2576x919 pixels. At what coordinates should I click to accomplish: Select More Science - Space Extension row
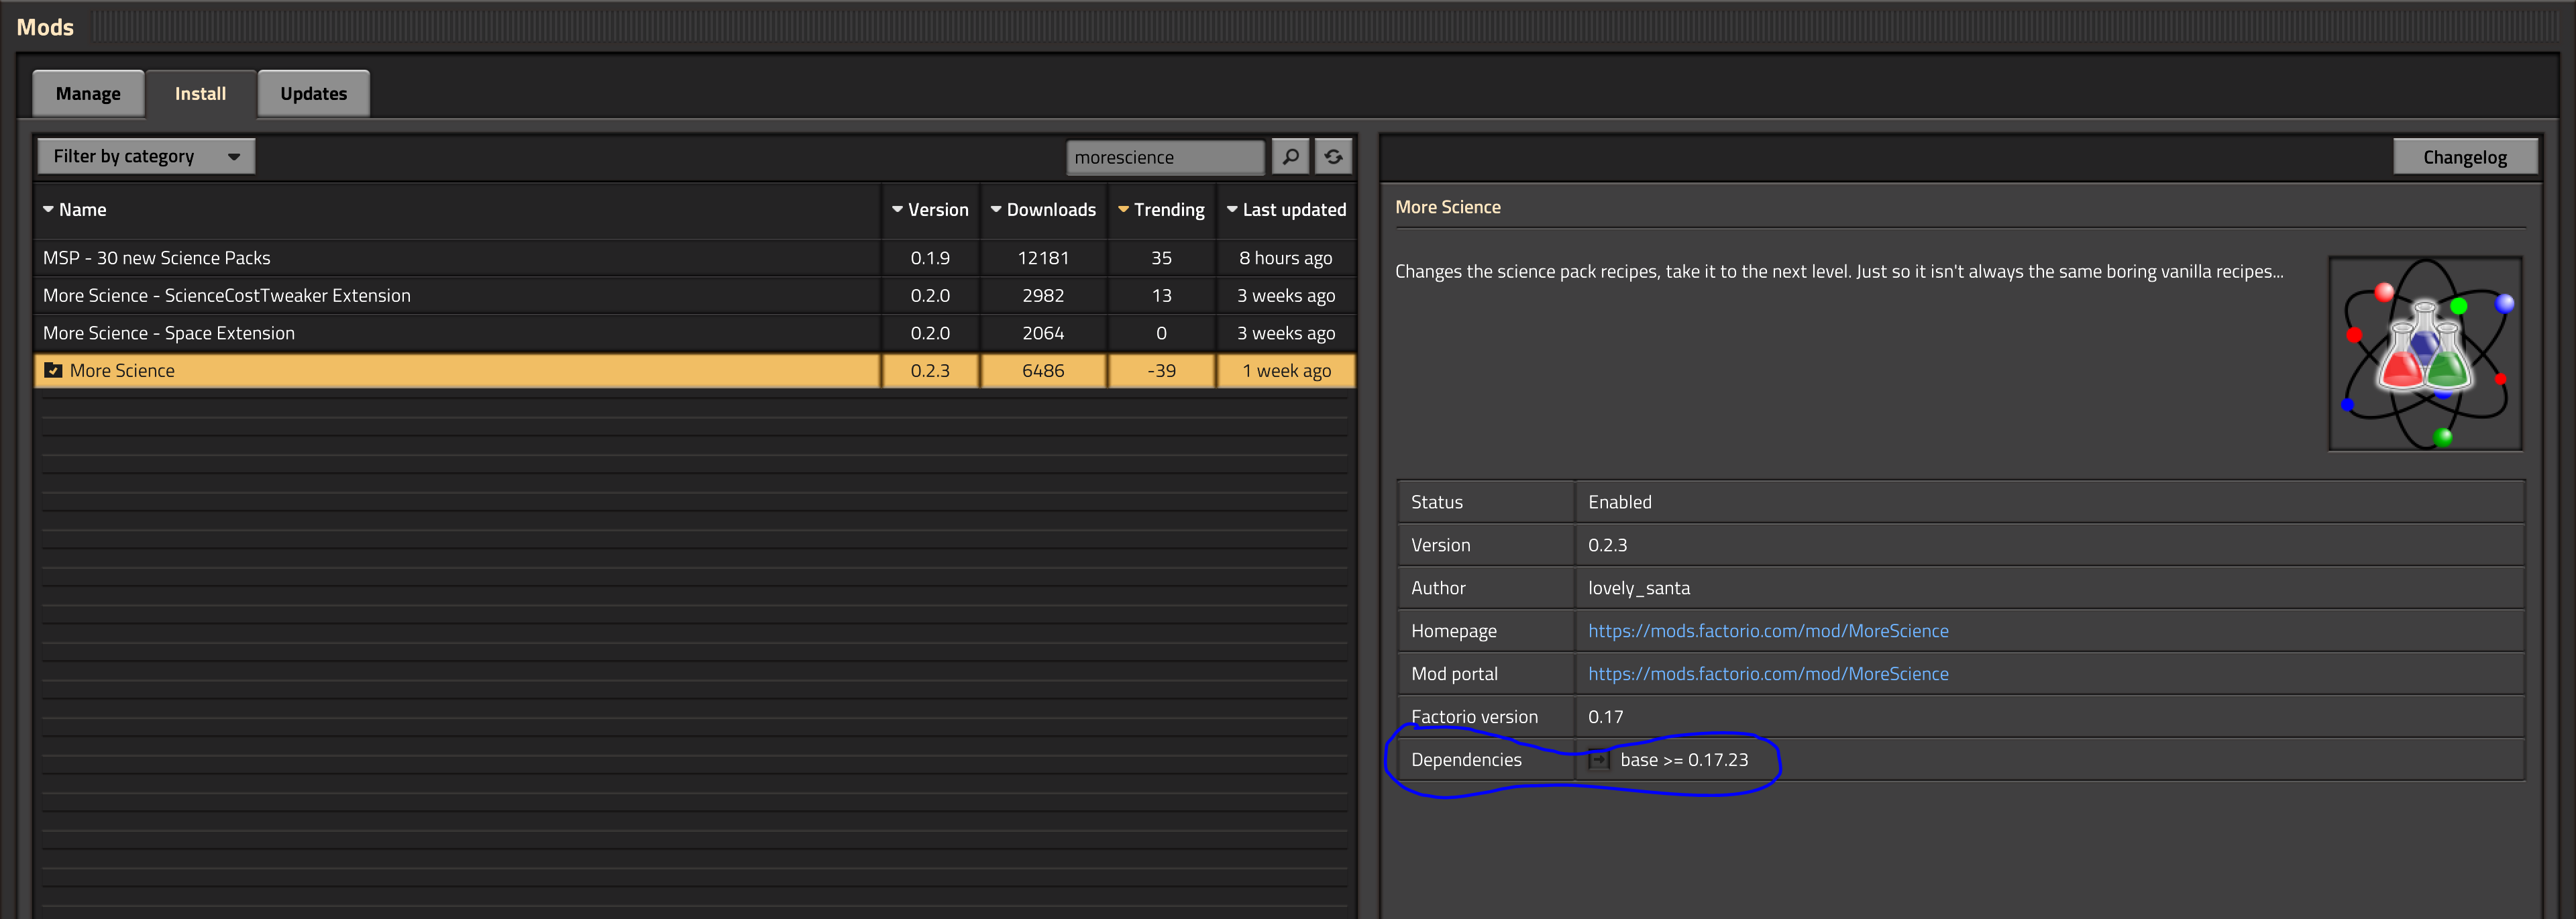pos(695,333)
